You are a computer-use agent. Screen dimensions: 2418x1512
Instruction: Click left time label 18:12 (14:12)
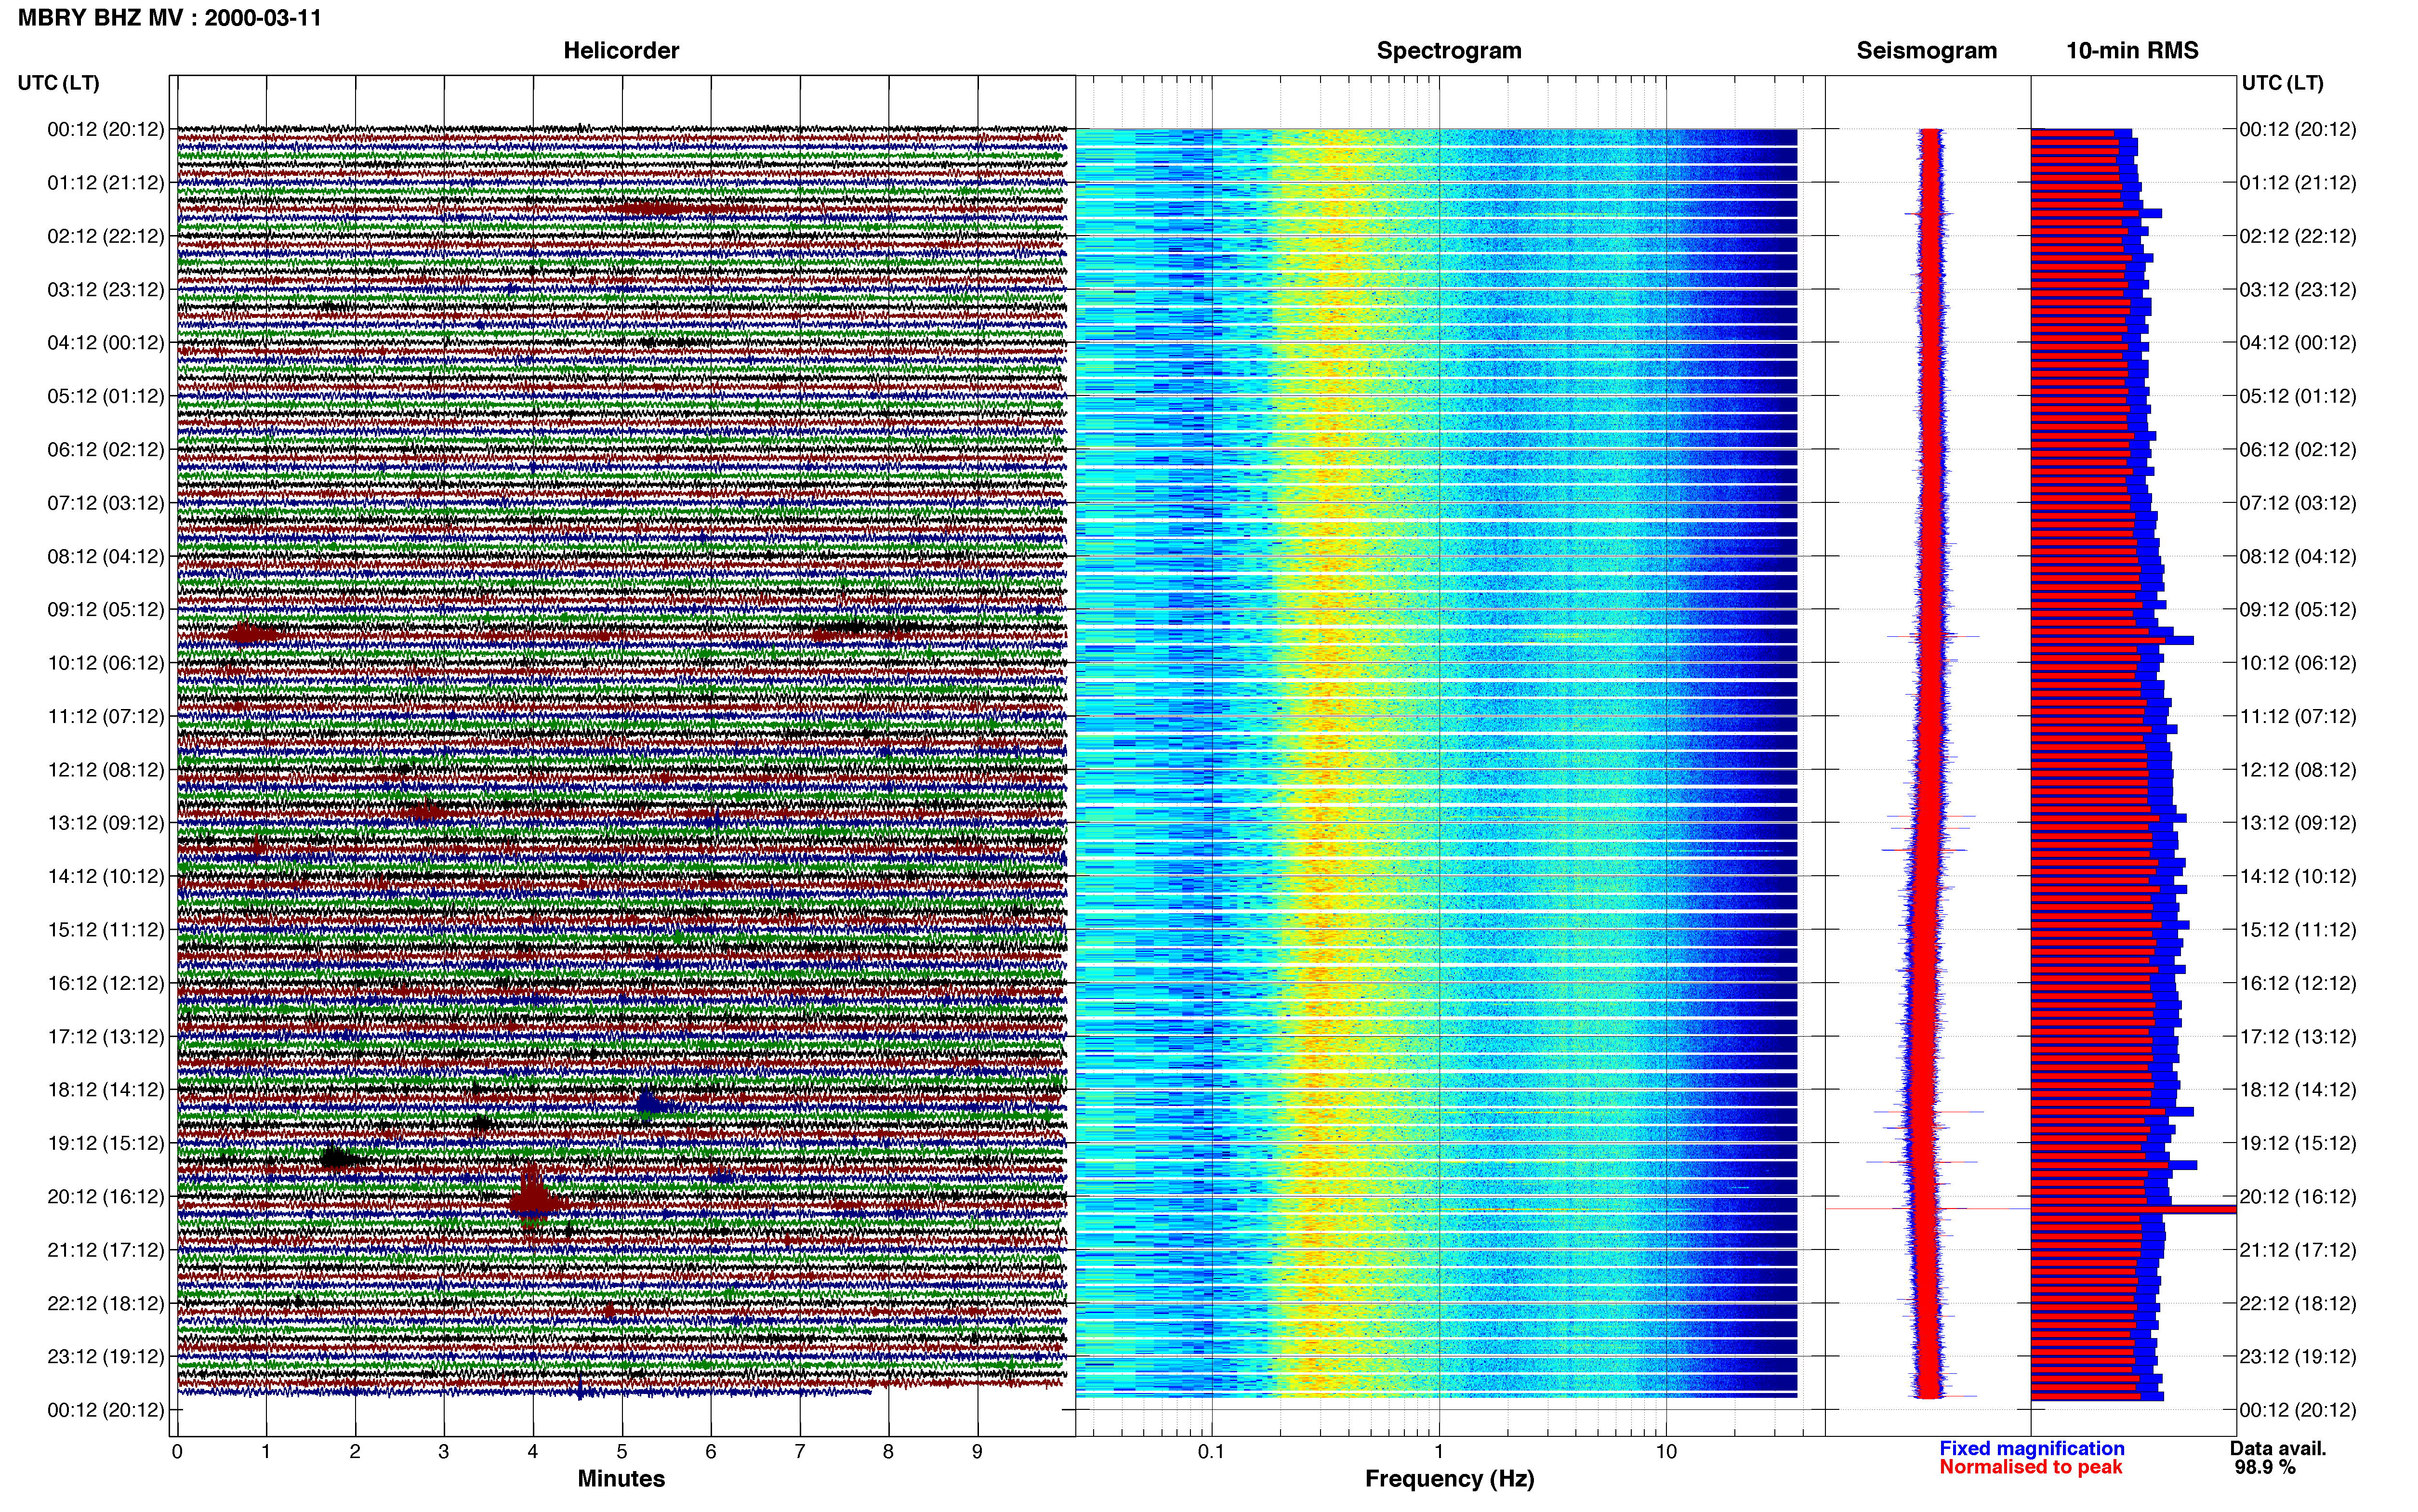click(106, 1090)
